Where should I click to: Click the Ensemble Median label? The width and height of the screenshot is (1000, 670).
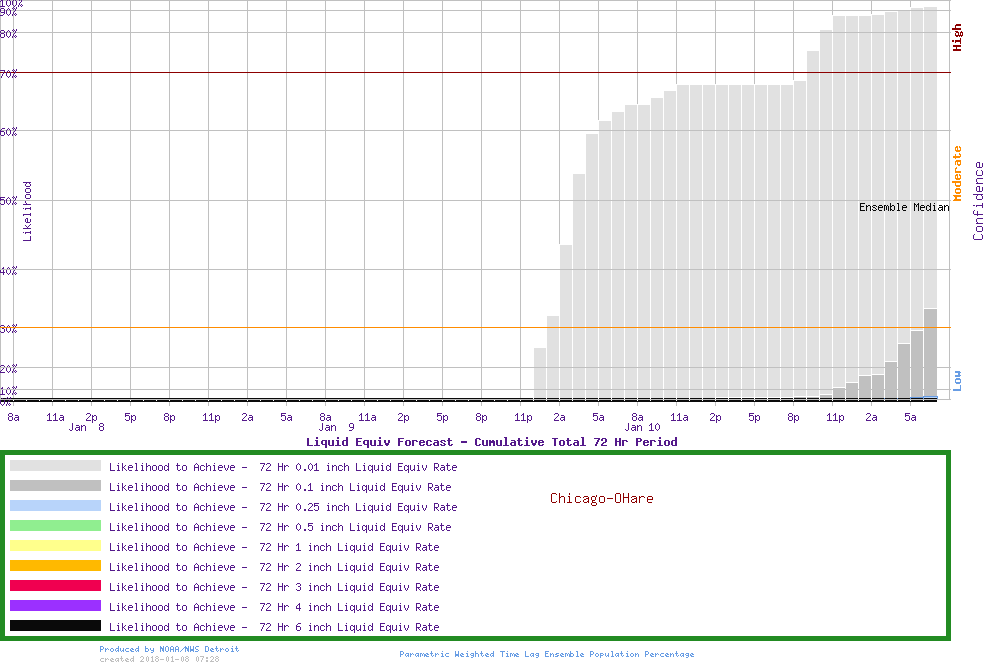pos(904,207)
